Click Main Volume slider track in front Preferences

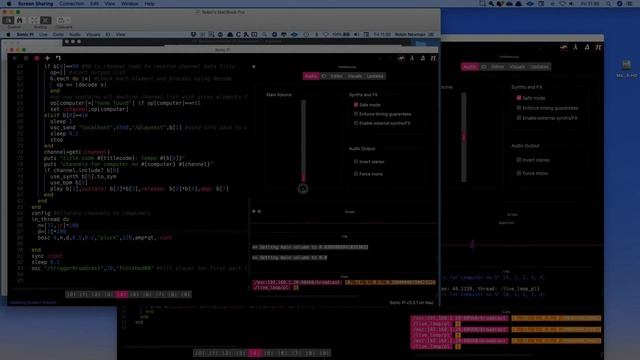(x=303, y=141)
